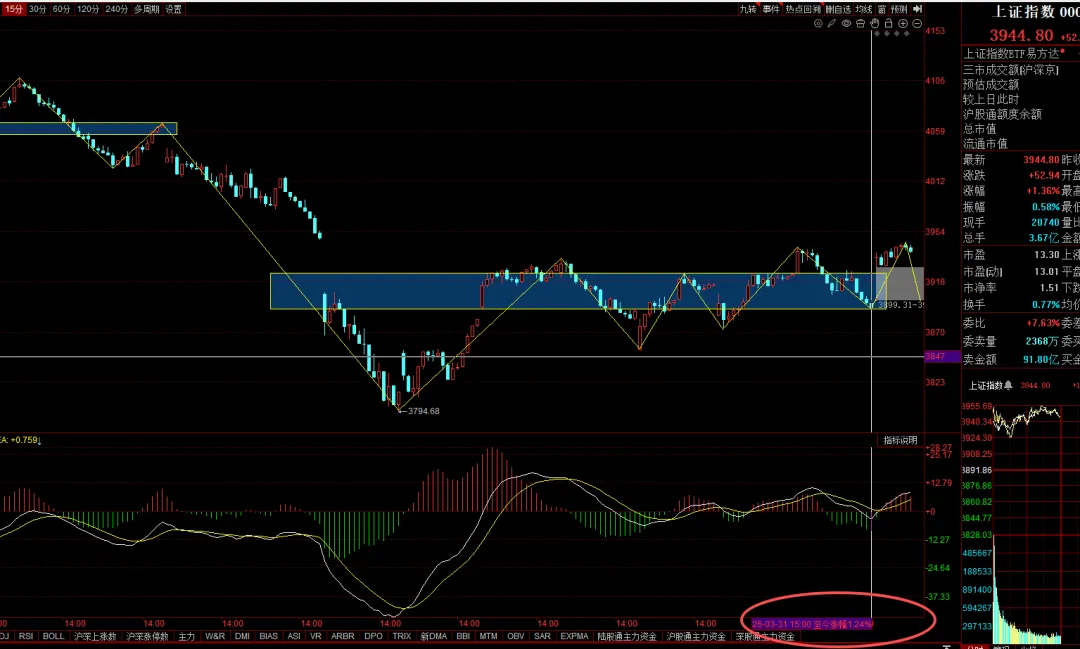Click the 总市值 row label
Screen dimensions: 1080x649
click(x=979, y=129)
